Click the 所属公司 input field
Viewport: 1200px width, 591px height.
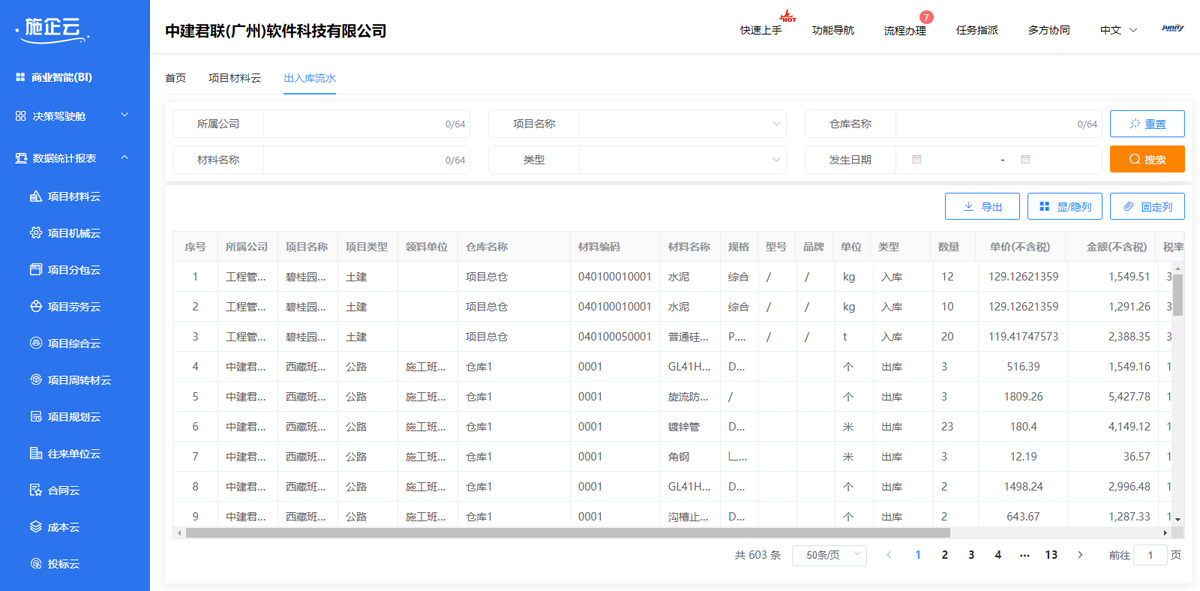click(x=366, y=124)
